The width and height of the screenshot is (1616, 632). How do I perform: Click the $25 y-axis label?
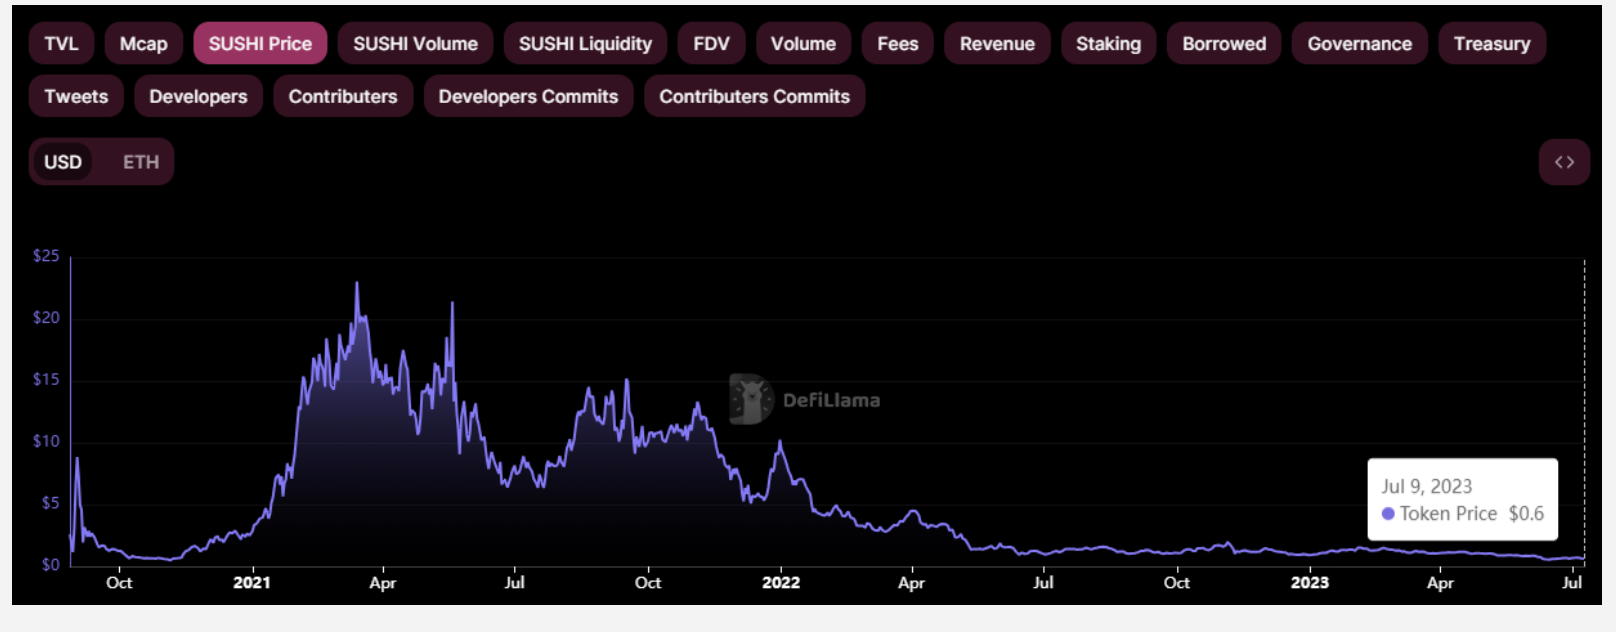click(x=46, y=256)
